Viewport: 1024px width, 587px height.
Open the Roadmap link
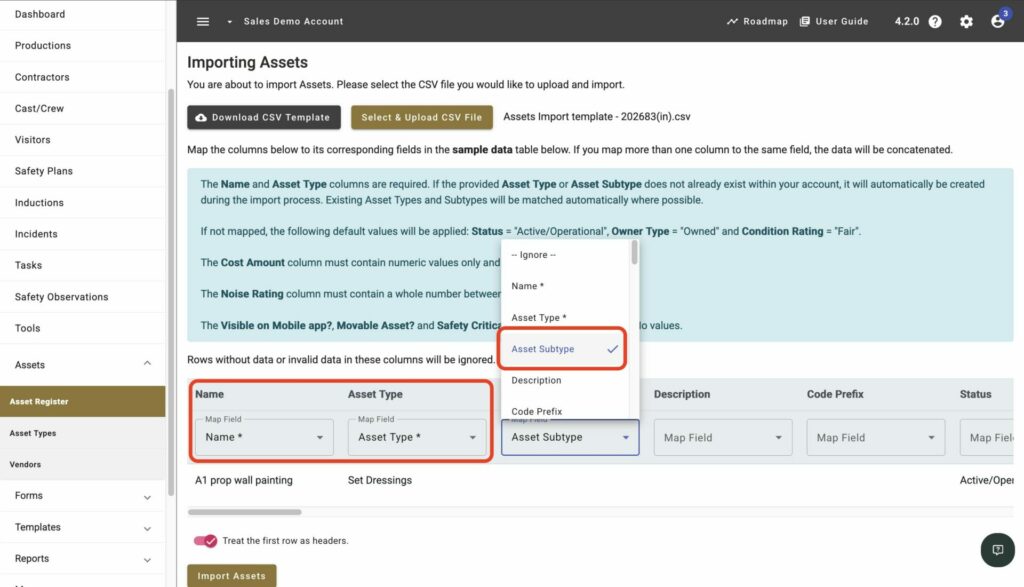click(757, 22)
